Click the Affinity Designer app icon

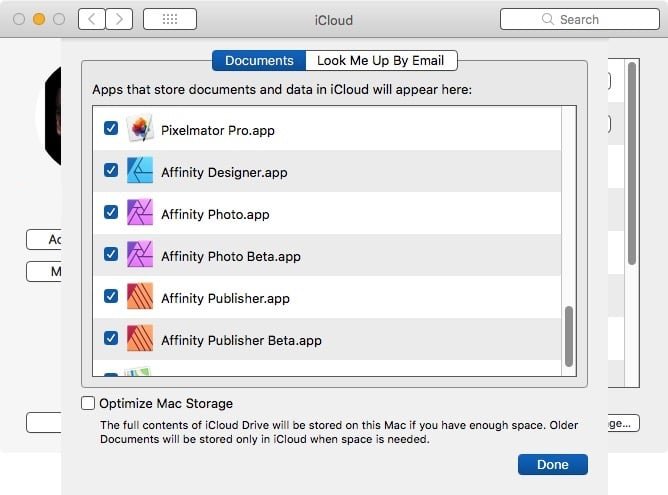[x=139, y=172]
